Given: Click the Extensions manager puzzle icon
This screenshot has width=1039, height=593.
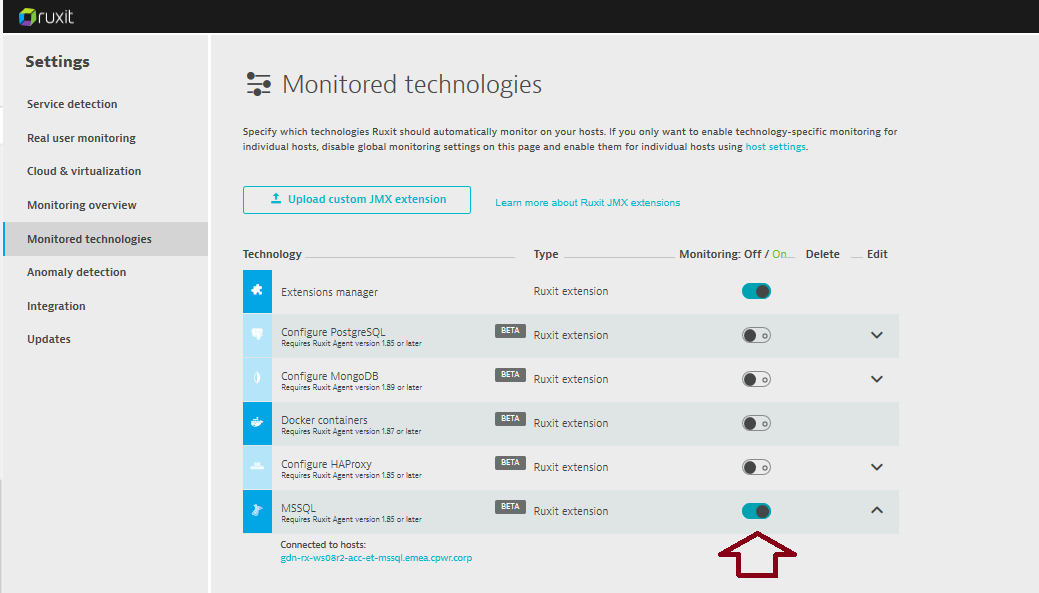Looking at the screenshot, I should 257,291.
